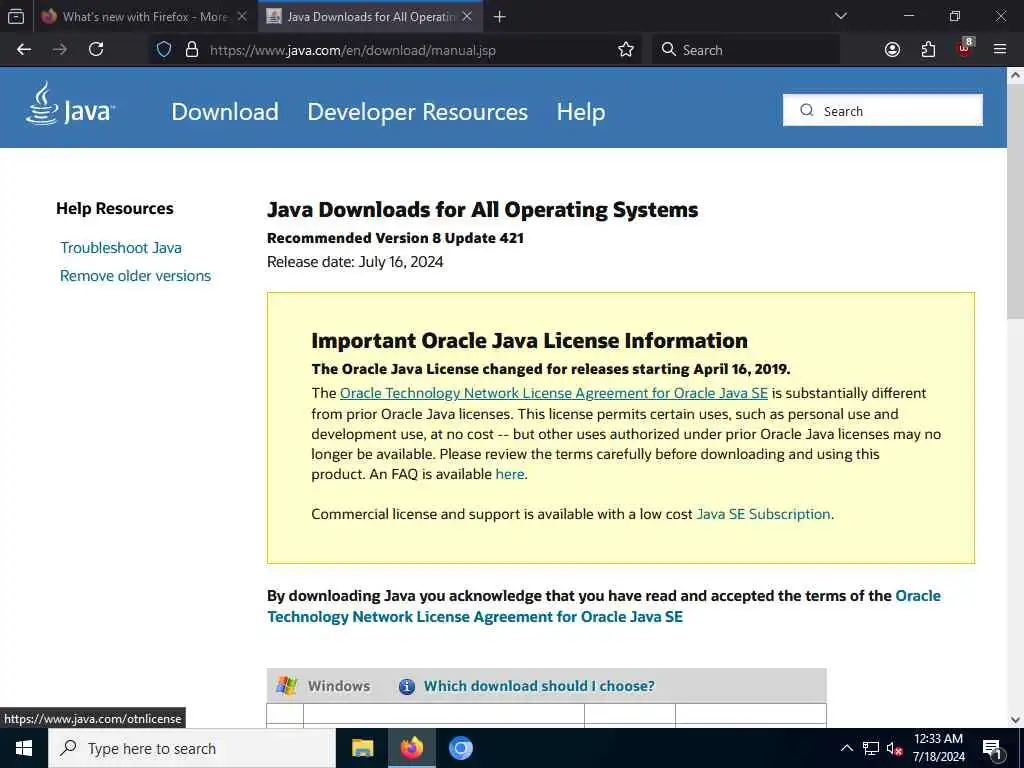Click the scrollbar down arrow

1015,720
